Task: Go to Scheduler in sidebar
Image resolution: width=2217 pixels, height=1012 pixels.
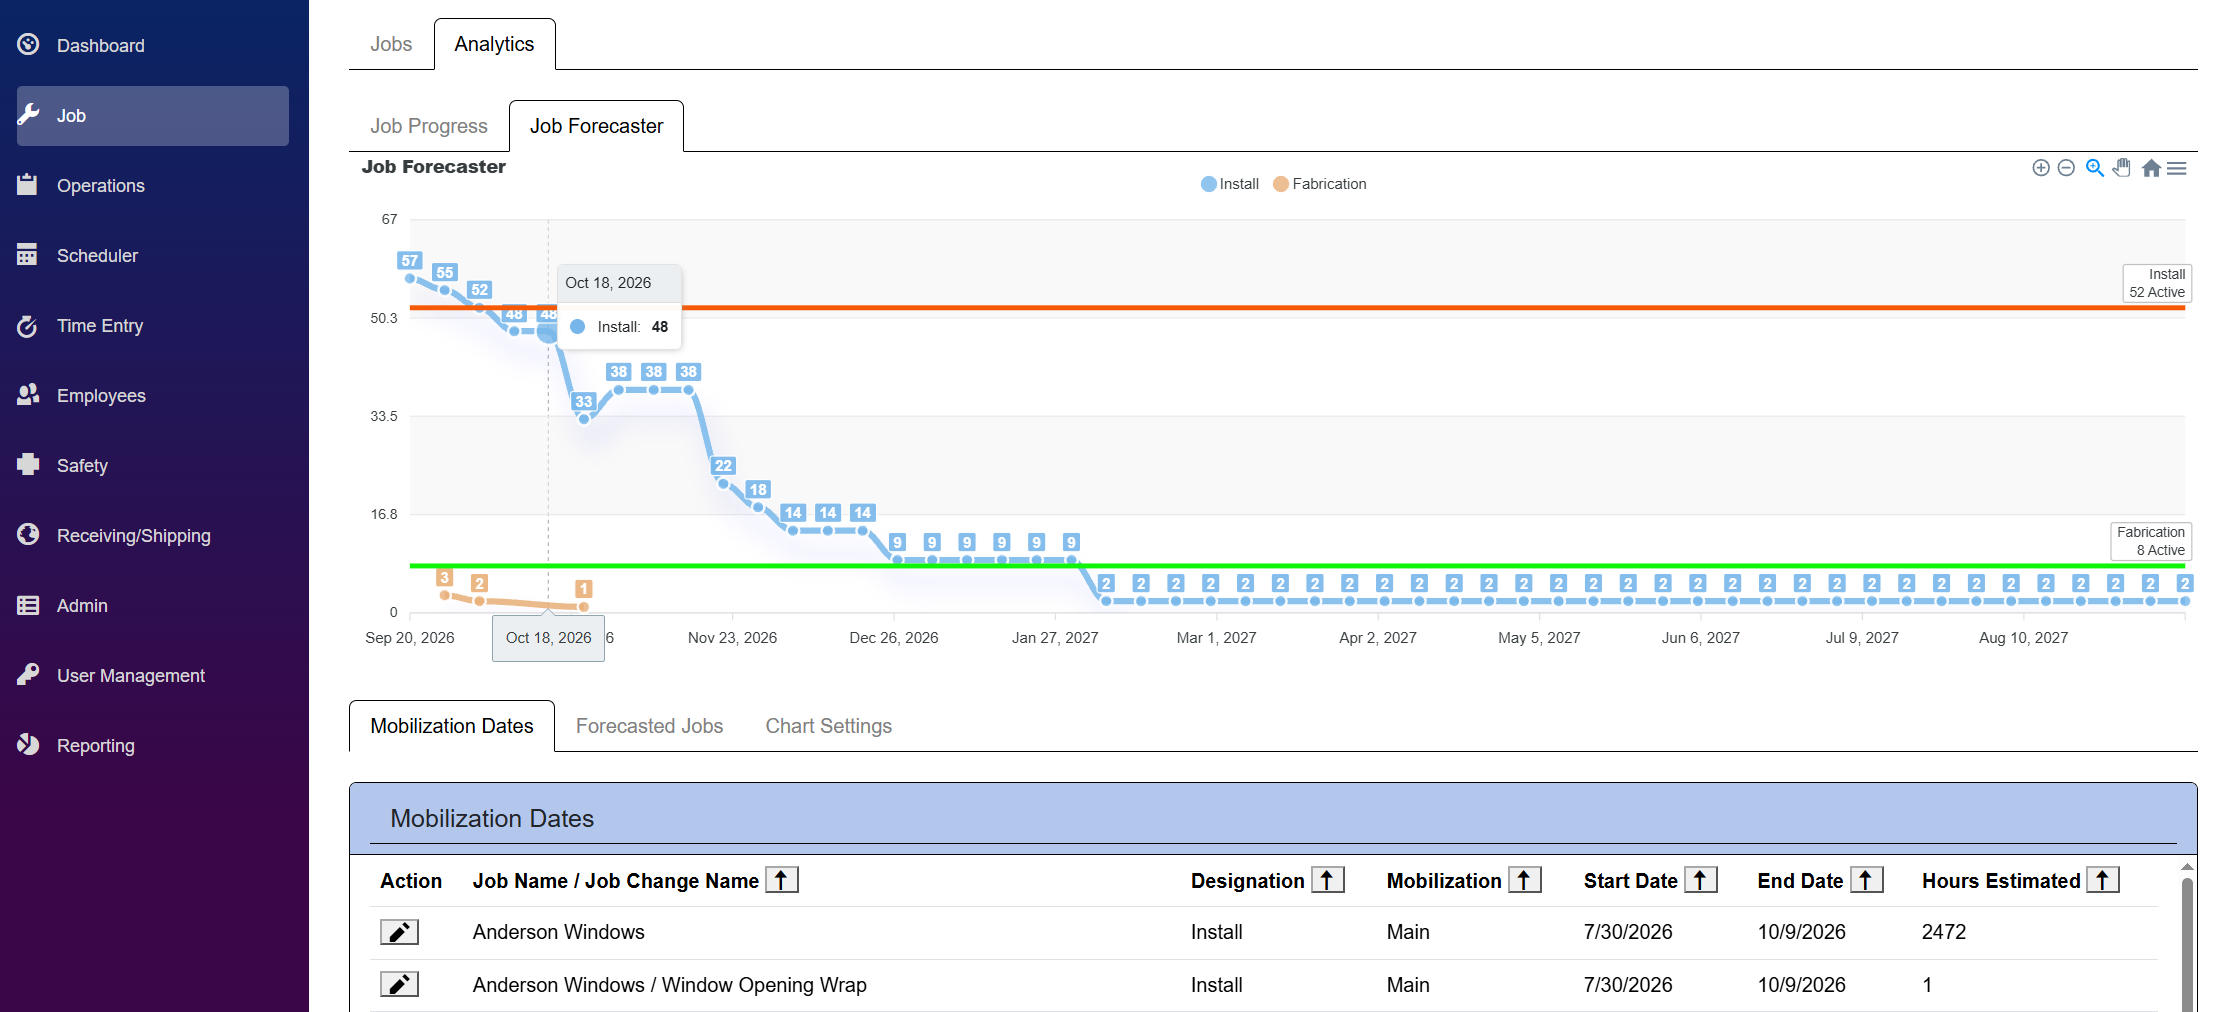Action: [97, 256]
